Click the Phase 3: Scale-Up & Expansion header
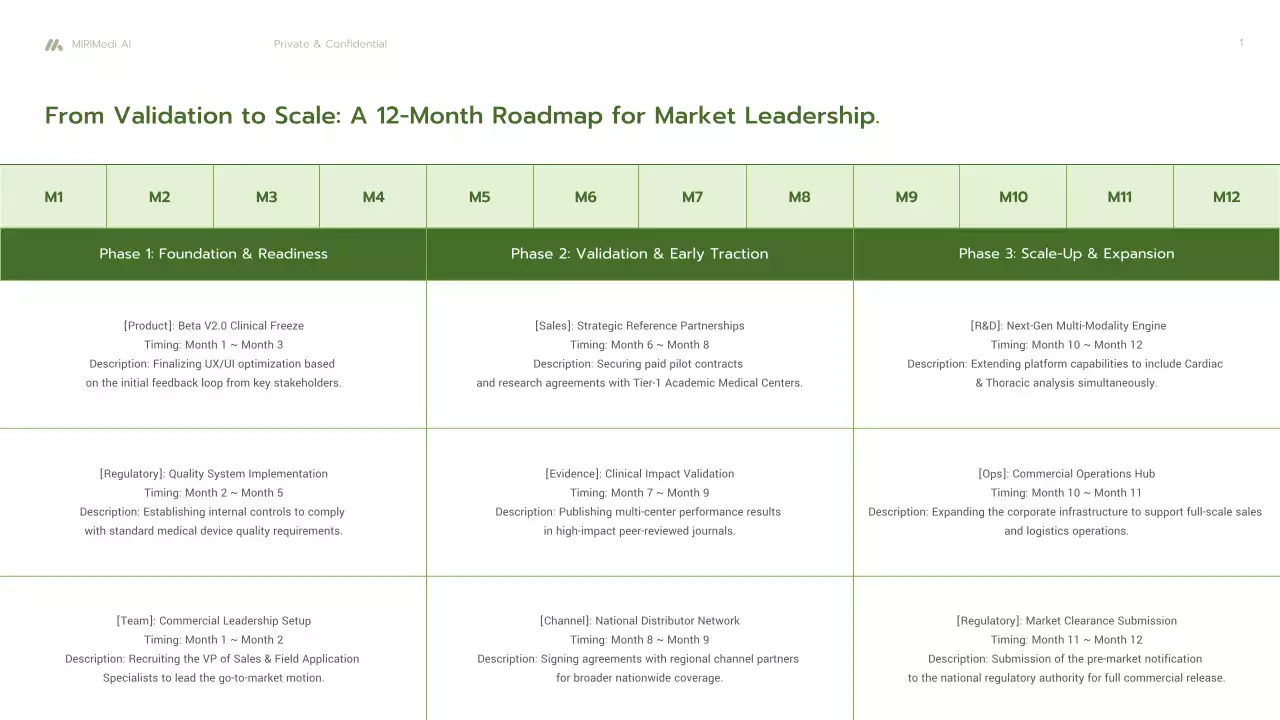 (1066, 254)
